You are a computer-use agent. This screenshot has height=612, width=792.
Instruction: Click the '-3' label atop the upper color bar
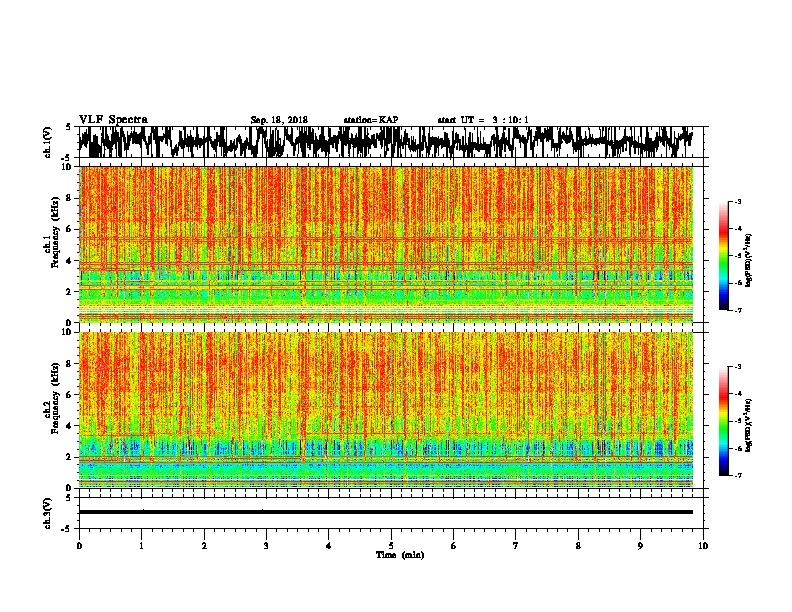738,202
